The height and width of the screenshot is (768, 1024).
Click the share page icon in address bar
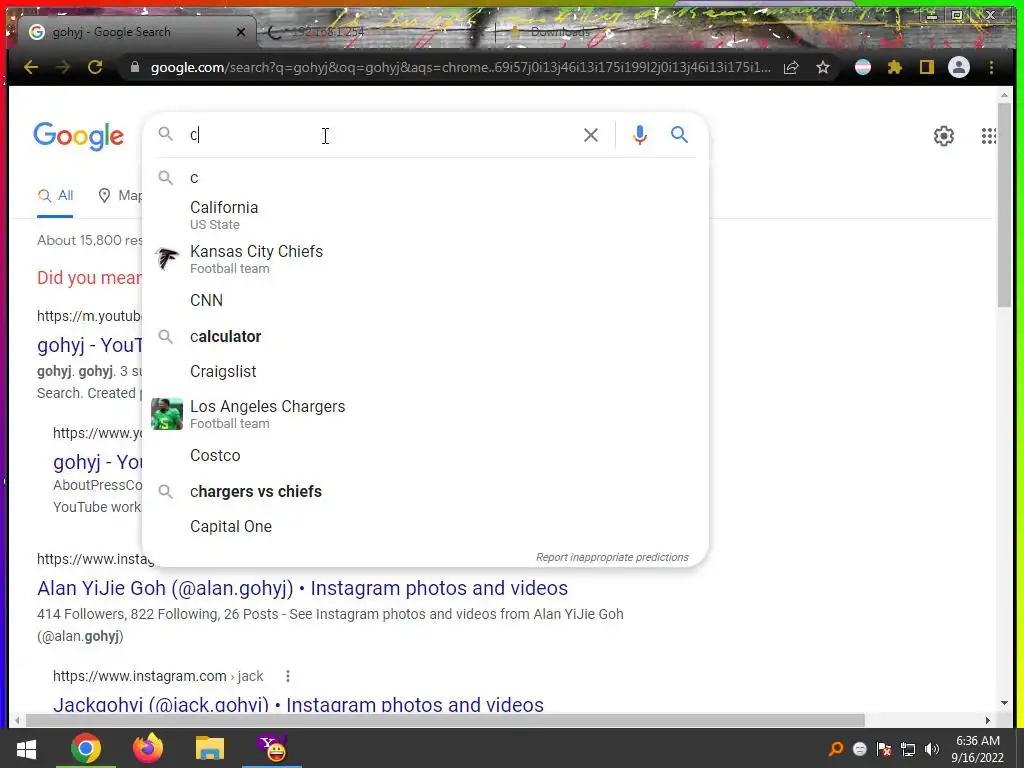tap(791, 67)
